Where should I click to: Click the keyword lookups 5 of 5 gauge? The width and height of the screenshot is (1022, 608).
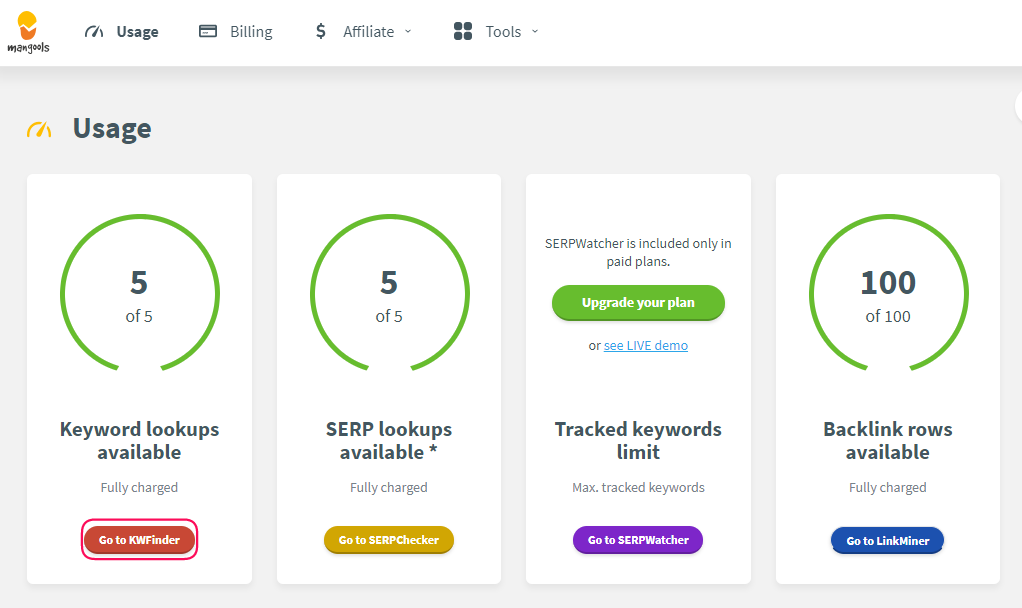pyautogui.click(x=139, y=294)
